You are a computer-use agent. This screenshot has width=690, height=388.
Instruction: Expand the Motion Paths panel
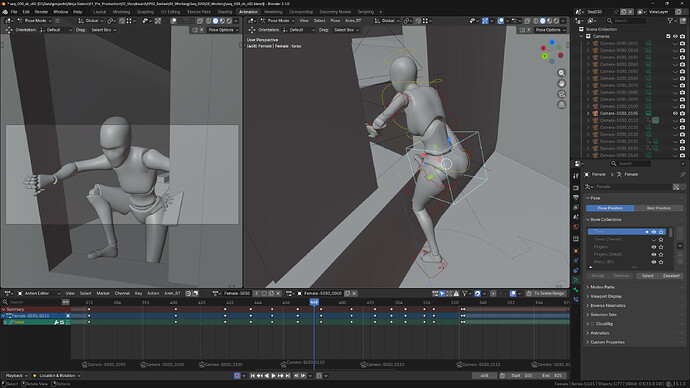pos(602,287)
